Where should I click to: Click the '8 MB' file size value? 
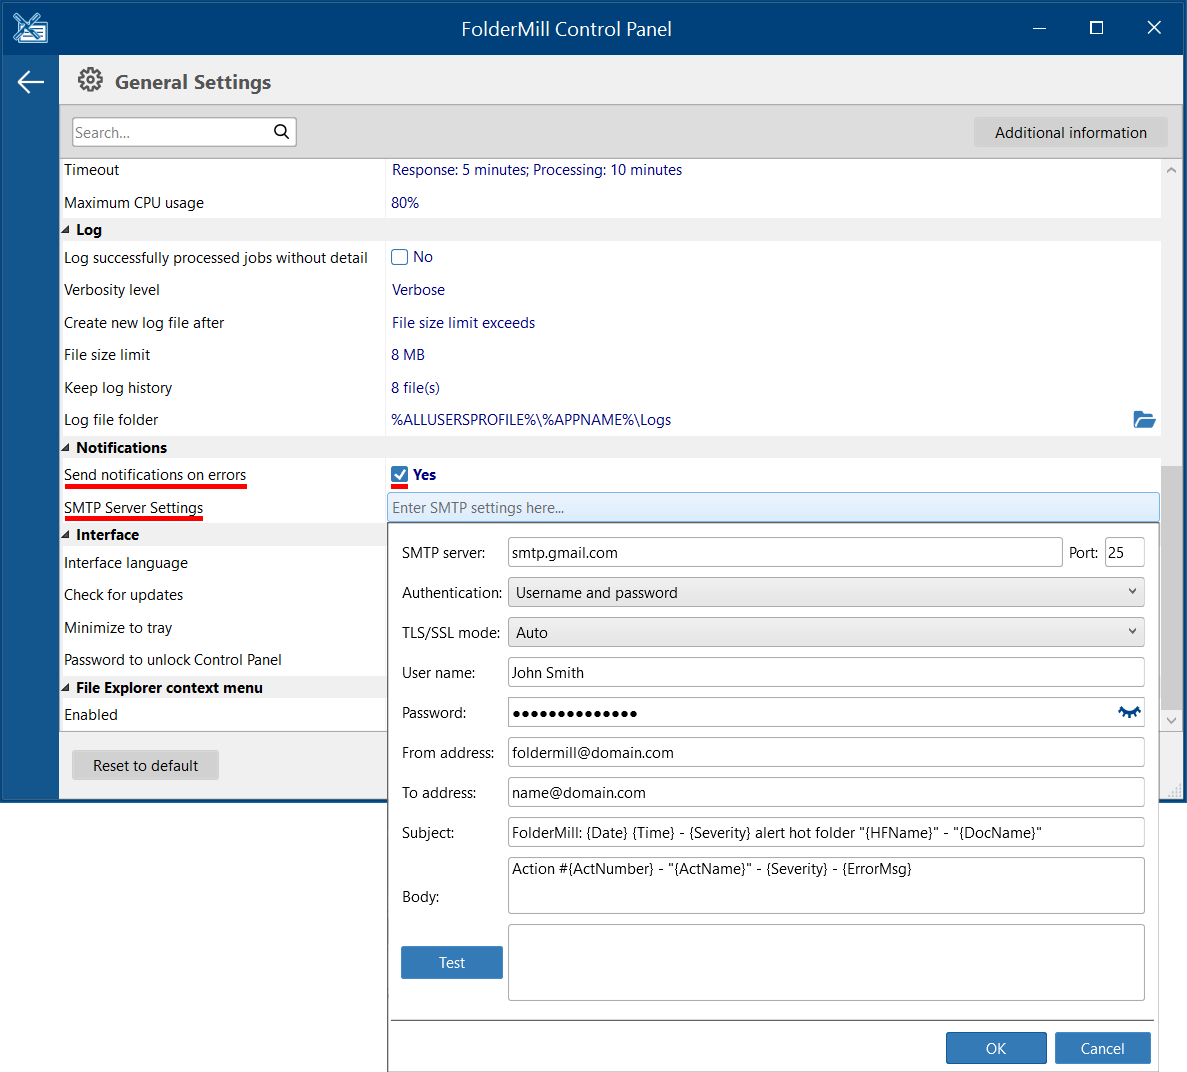click(x=408, y=355)
